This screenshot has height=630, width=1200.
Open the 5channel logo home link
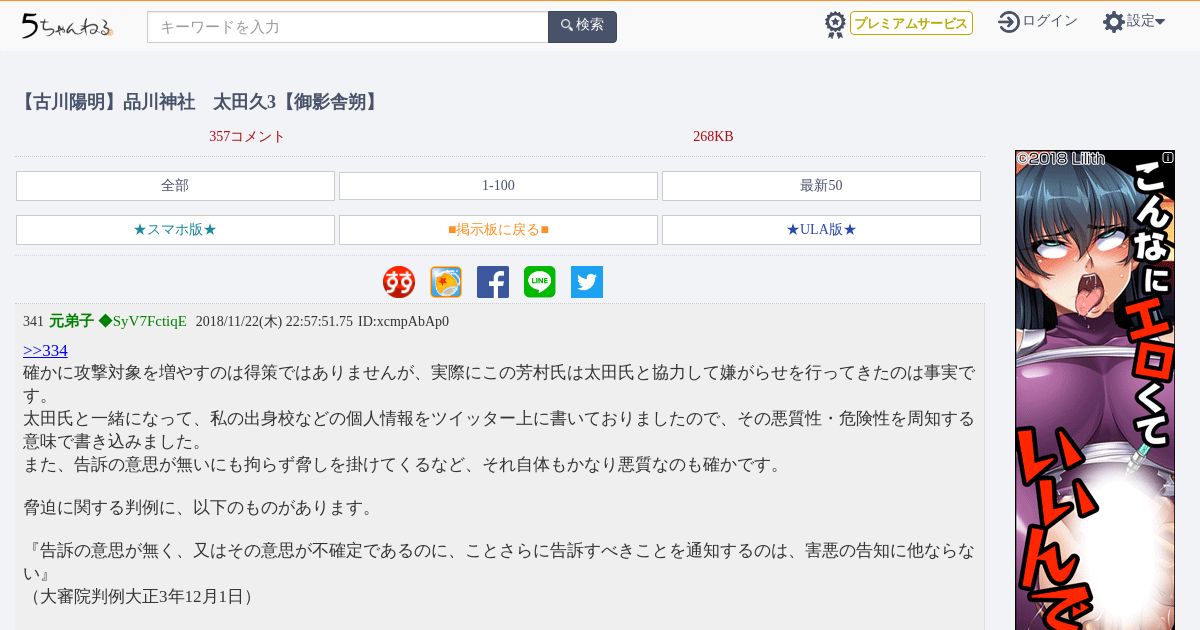[x=67, y=26]
